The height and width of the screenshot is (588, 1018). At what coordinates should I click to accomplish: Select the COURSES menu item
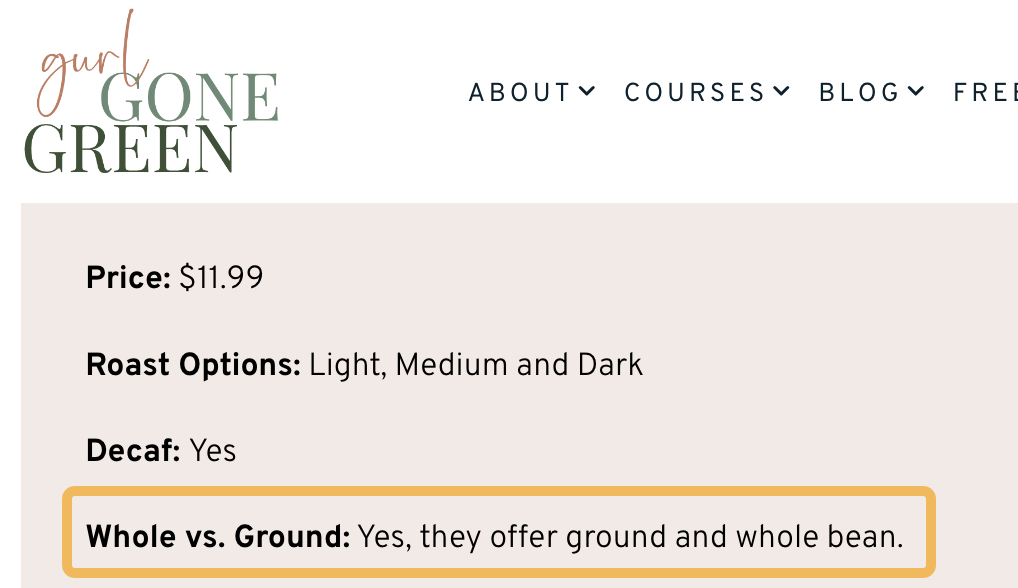point(695,92)
